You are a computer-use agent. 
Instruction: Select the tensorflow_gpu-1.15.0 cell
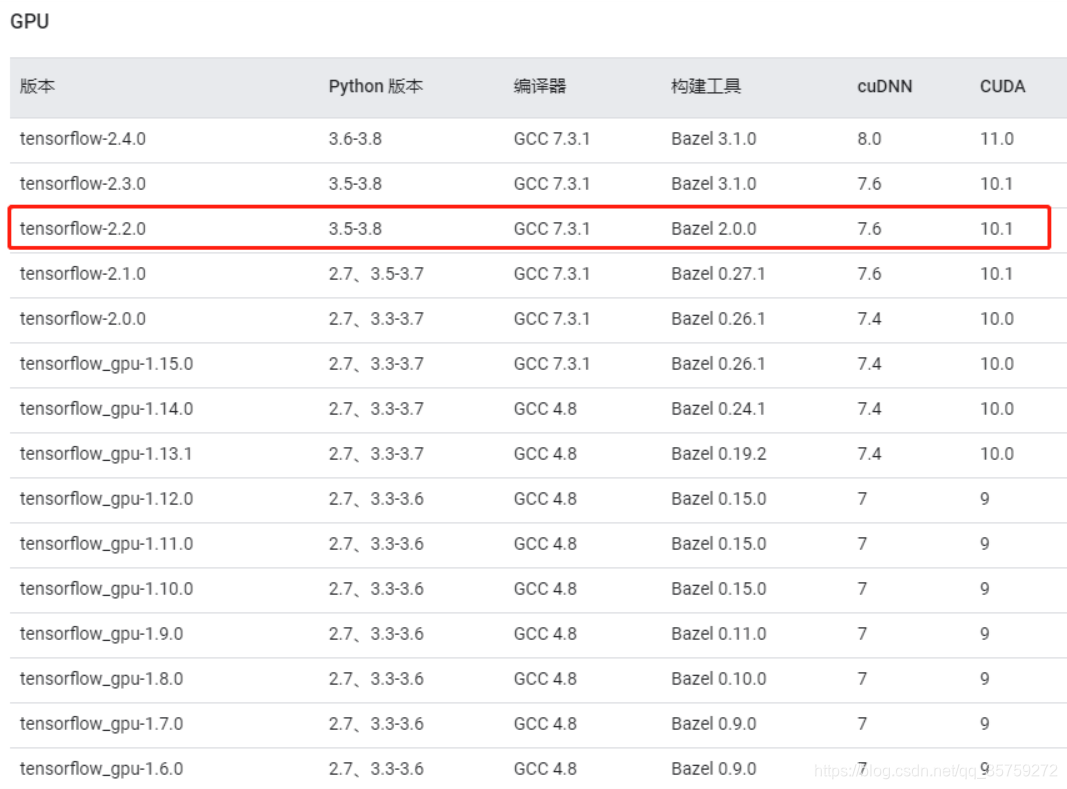coord(106,364)
